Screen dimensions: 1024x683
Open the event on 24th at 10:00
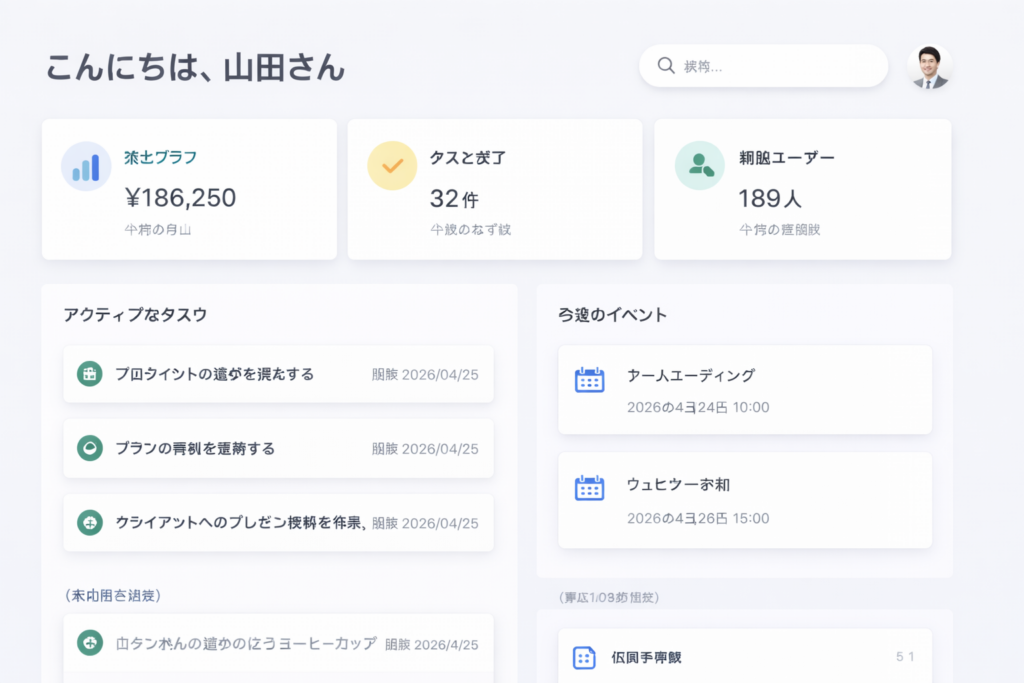(745, 390)
